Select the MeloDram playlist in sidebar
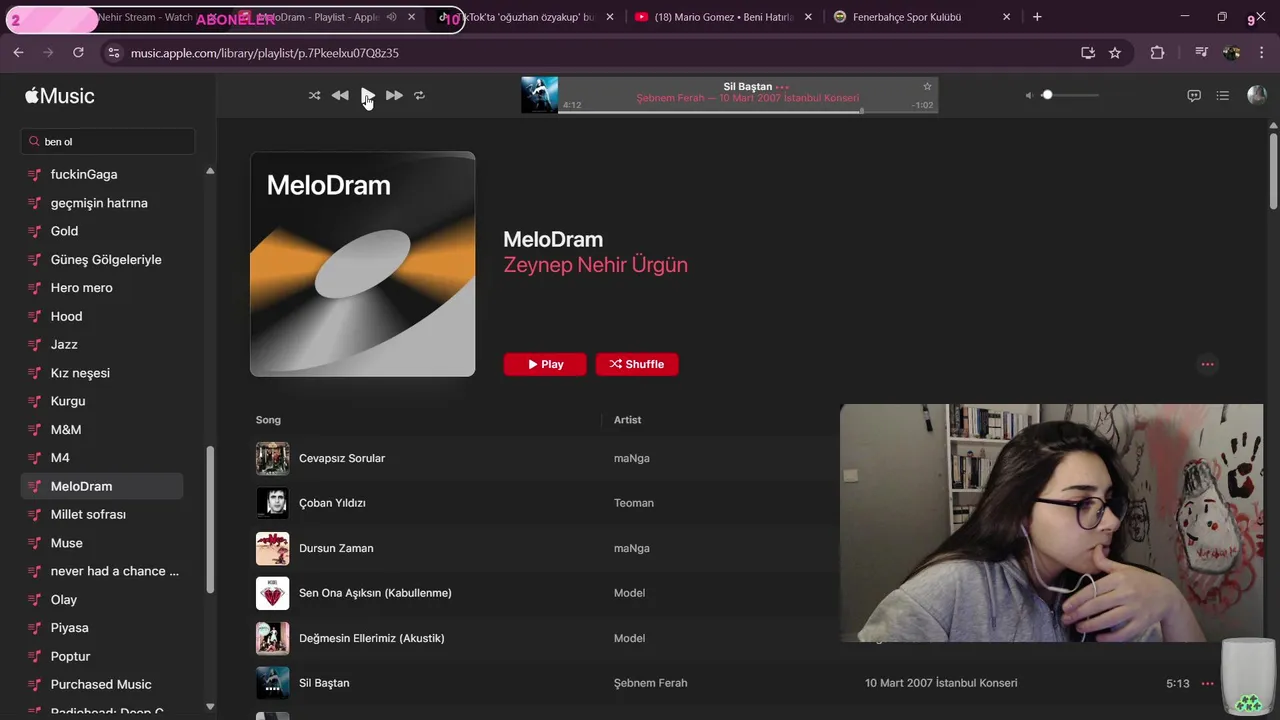This screenshot has width=1280, height=720. click(x=102, y=486)
